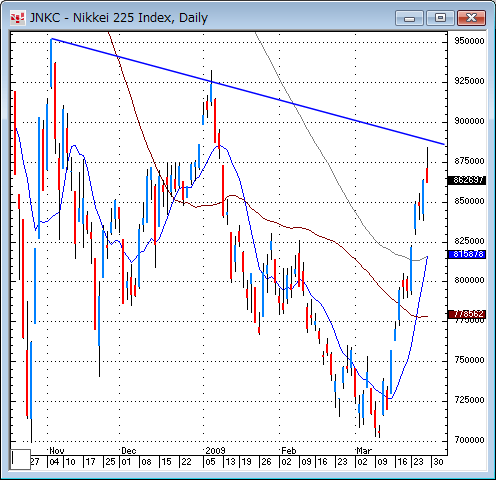Click the date label 27 on time axis

[35, 462]
